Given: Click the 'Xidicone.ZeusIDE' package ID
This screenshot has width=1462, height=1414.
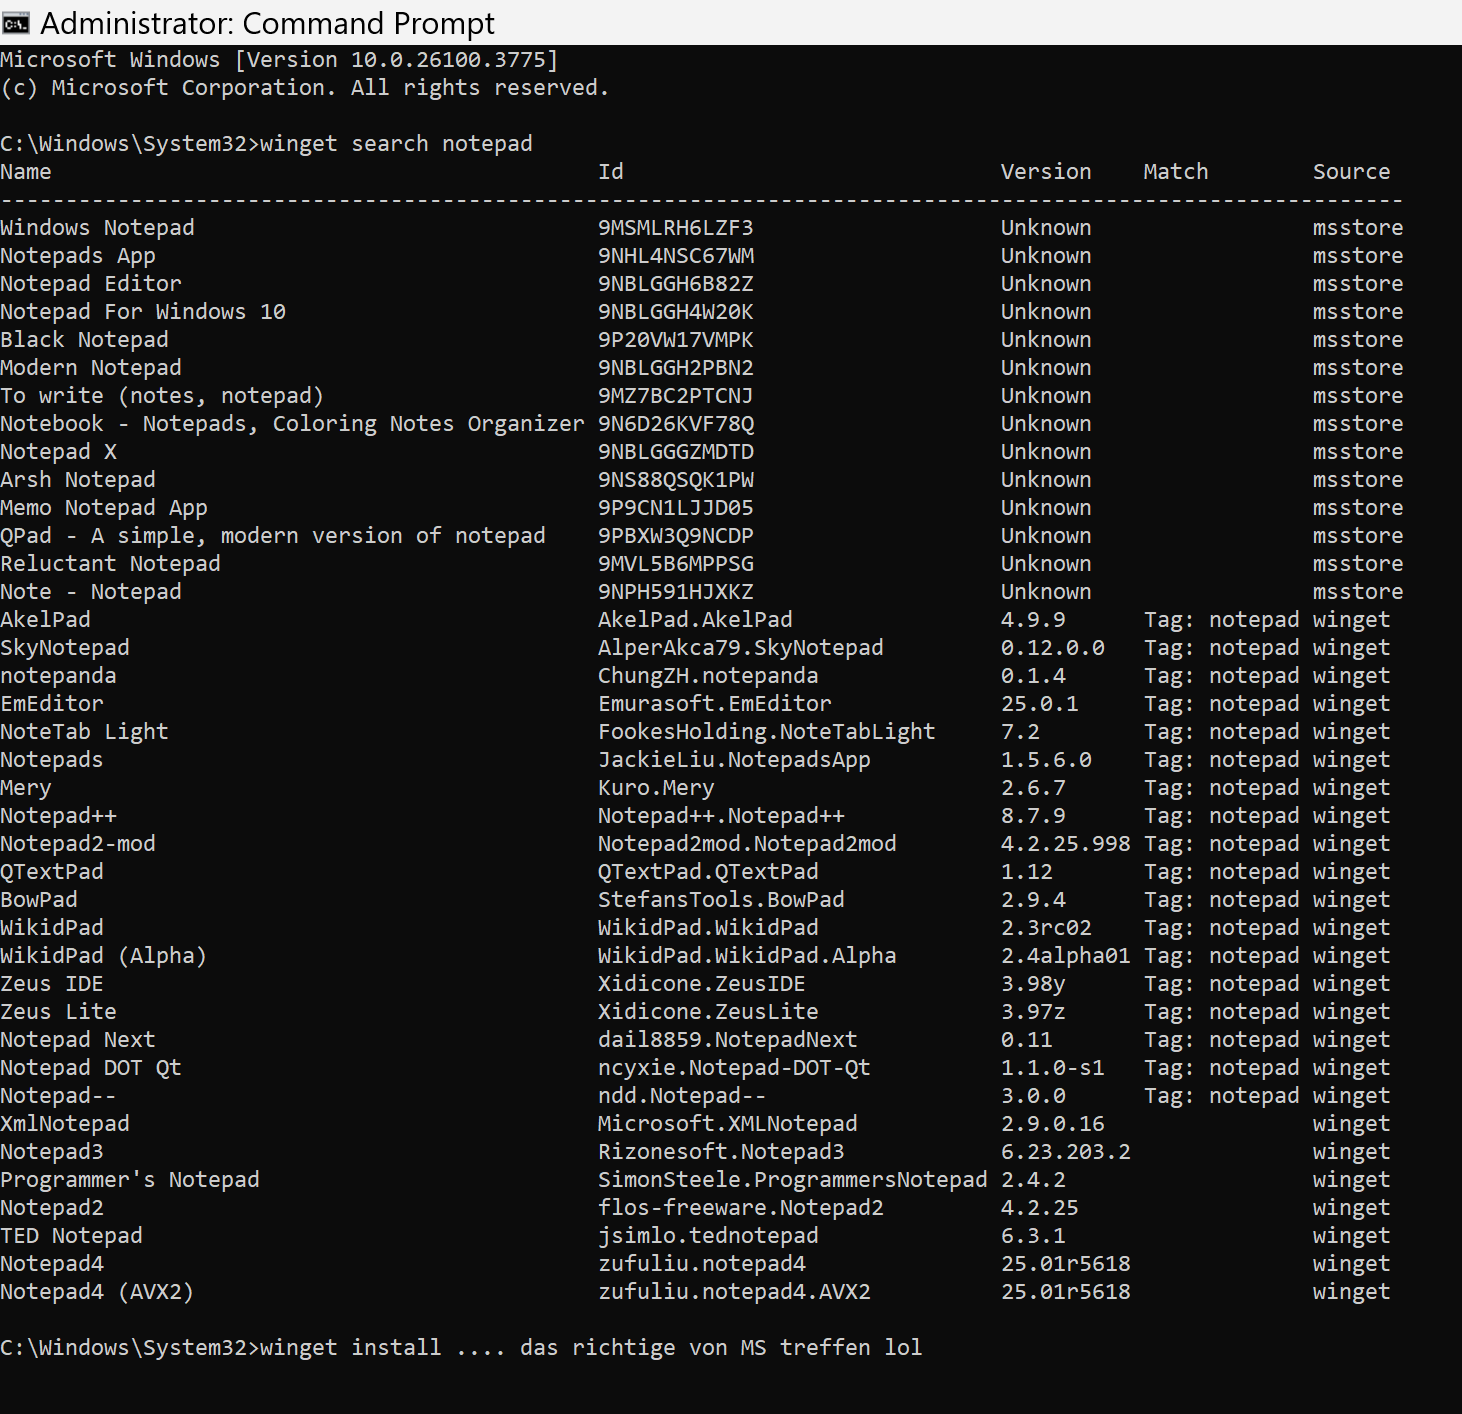Looking at the screenshot, I should [702, 984].
